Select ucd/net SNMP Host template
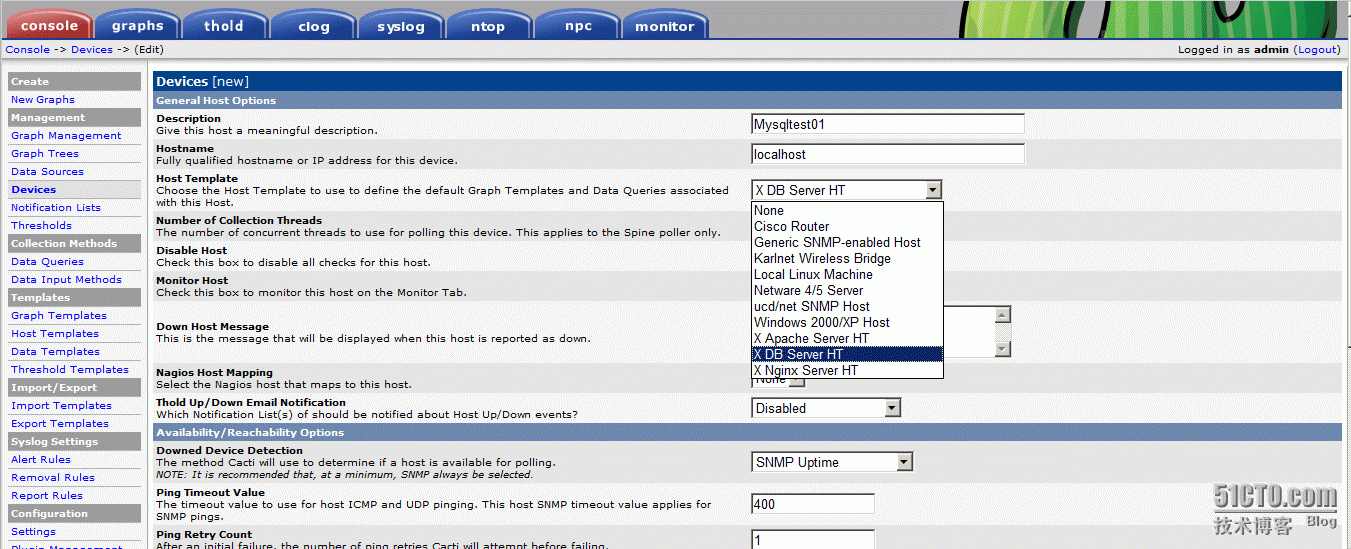This screenshot has width=1351, height=549. (847, 306)
